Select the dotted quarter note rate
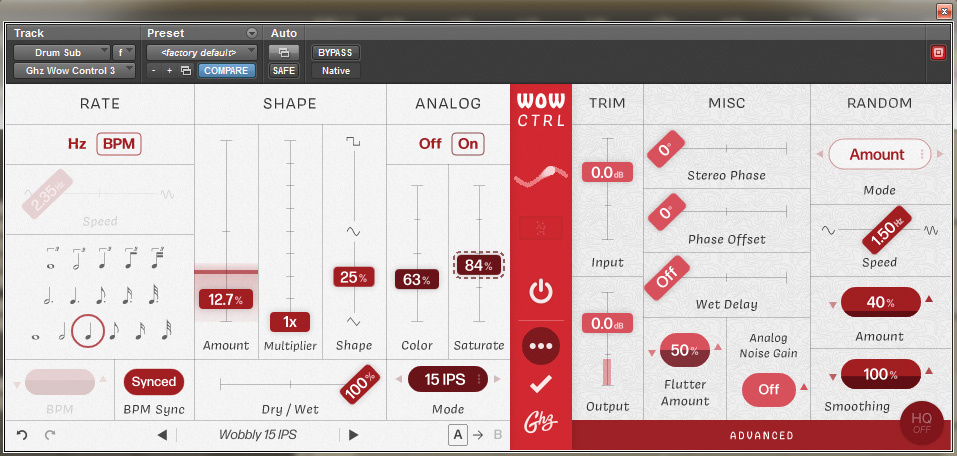The width and height of the screenshot is (957, 456). [74, 295]
